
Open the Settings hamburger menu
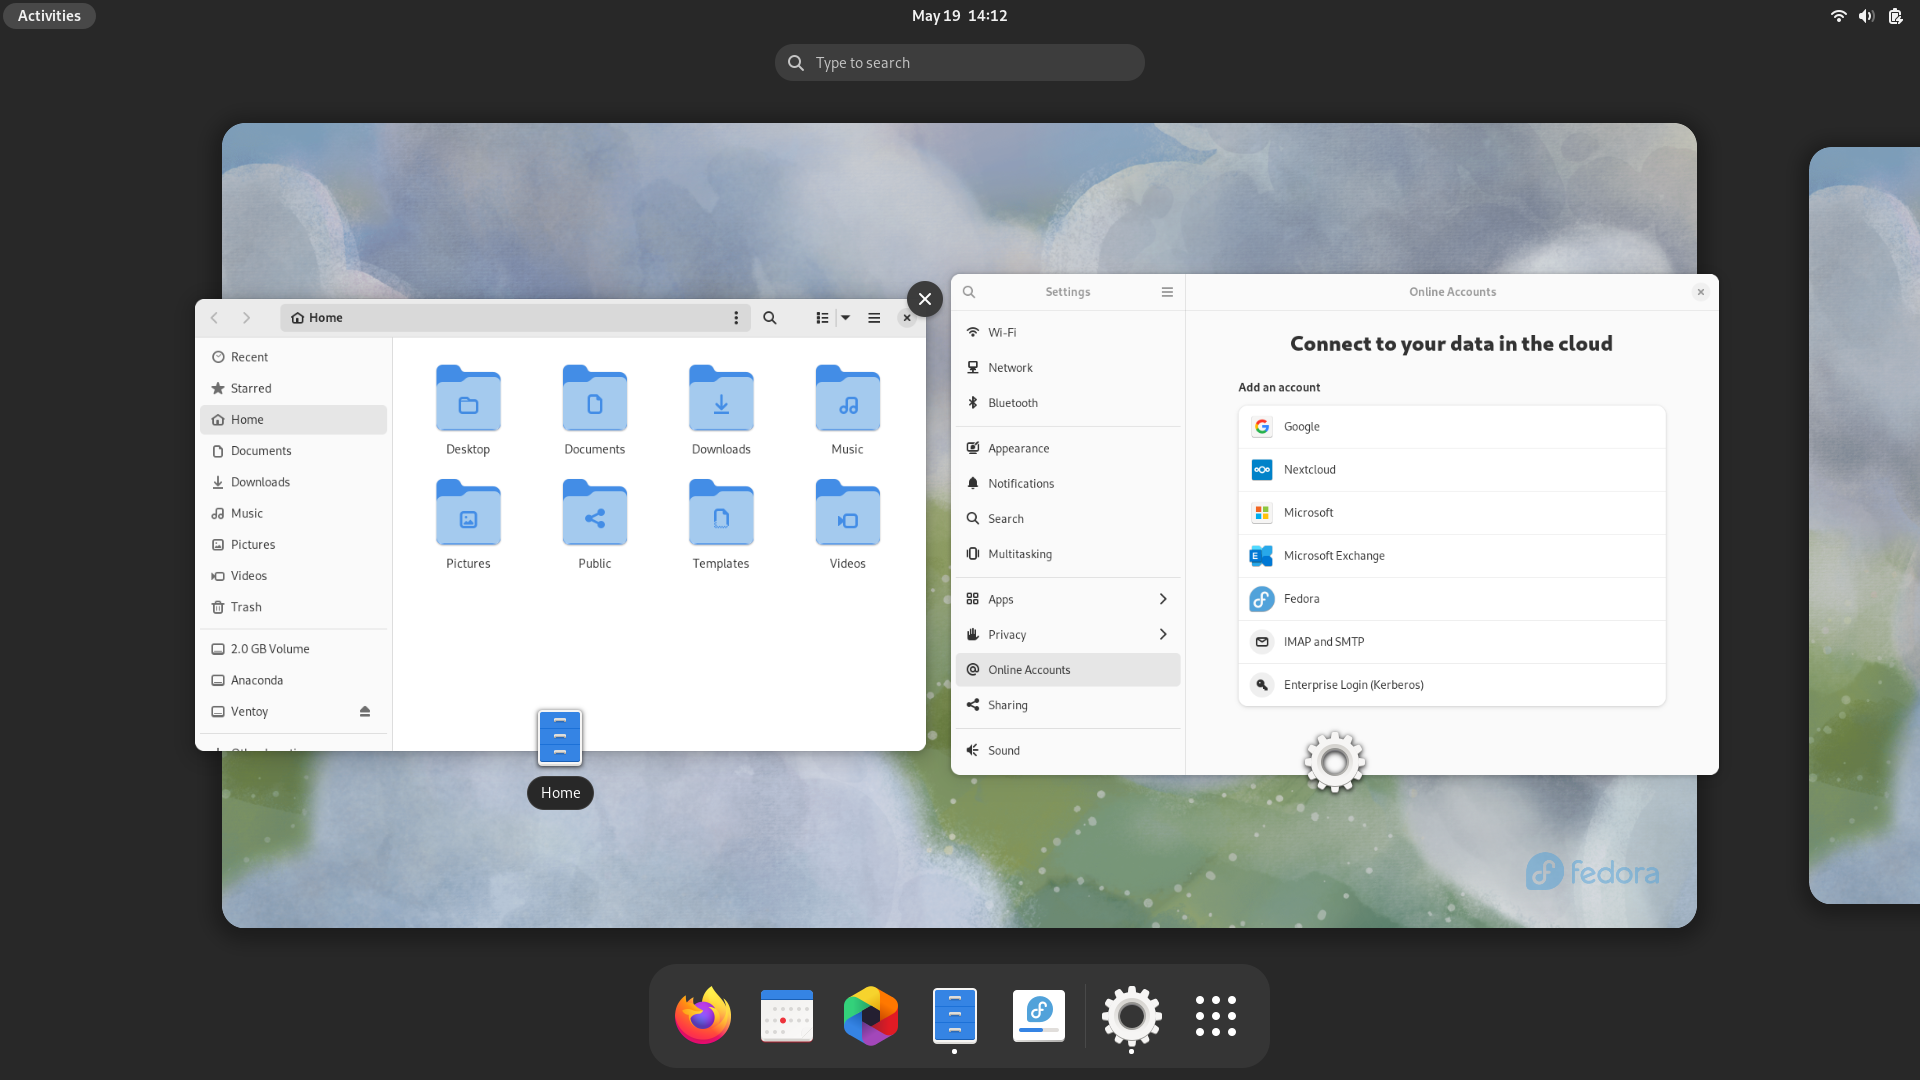click(x=1167, y=292)
